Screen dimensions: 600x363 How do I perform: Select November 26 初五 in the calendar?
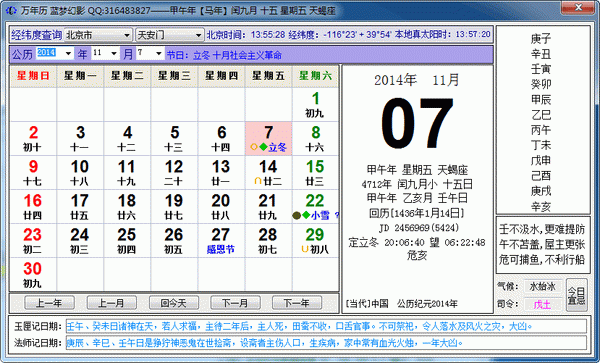[x=174, y=241]
